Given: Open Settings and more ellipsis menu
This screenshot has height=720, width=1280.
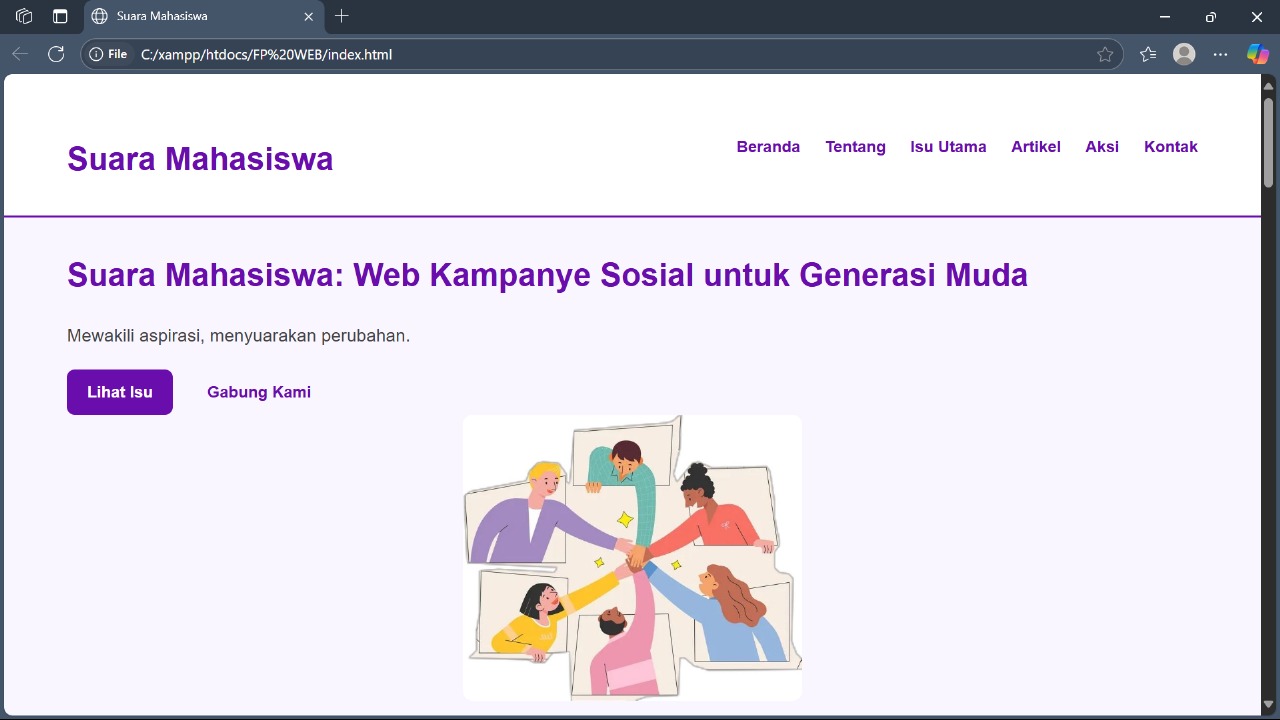Looking at the screenshot, I should coord(1220,55).
